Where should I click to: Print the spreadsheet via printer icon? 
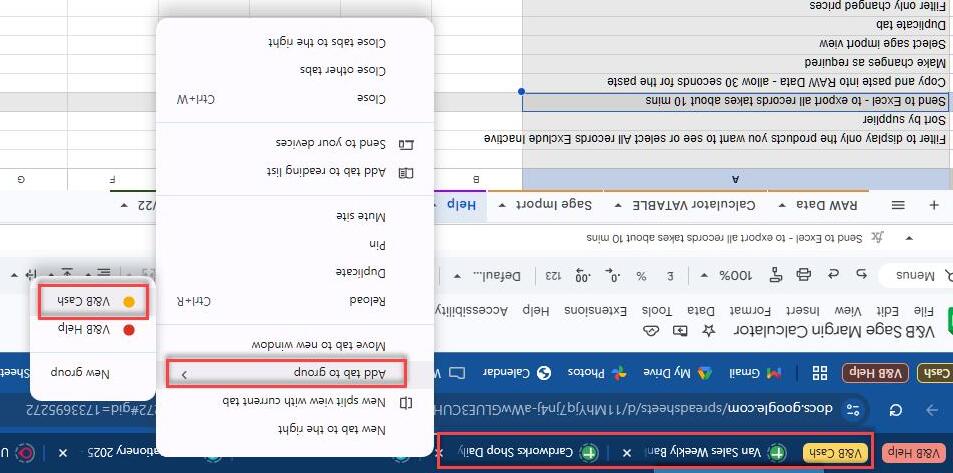803,275
